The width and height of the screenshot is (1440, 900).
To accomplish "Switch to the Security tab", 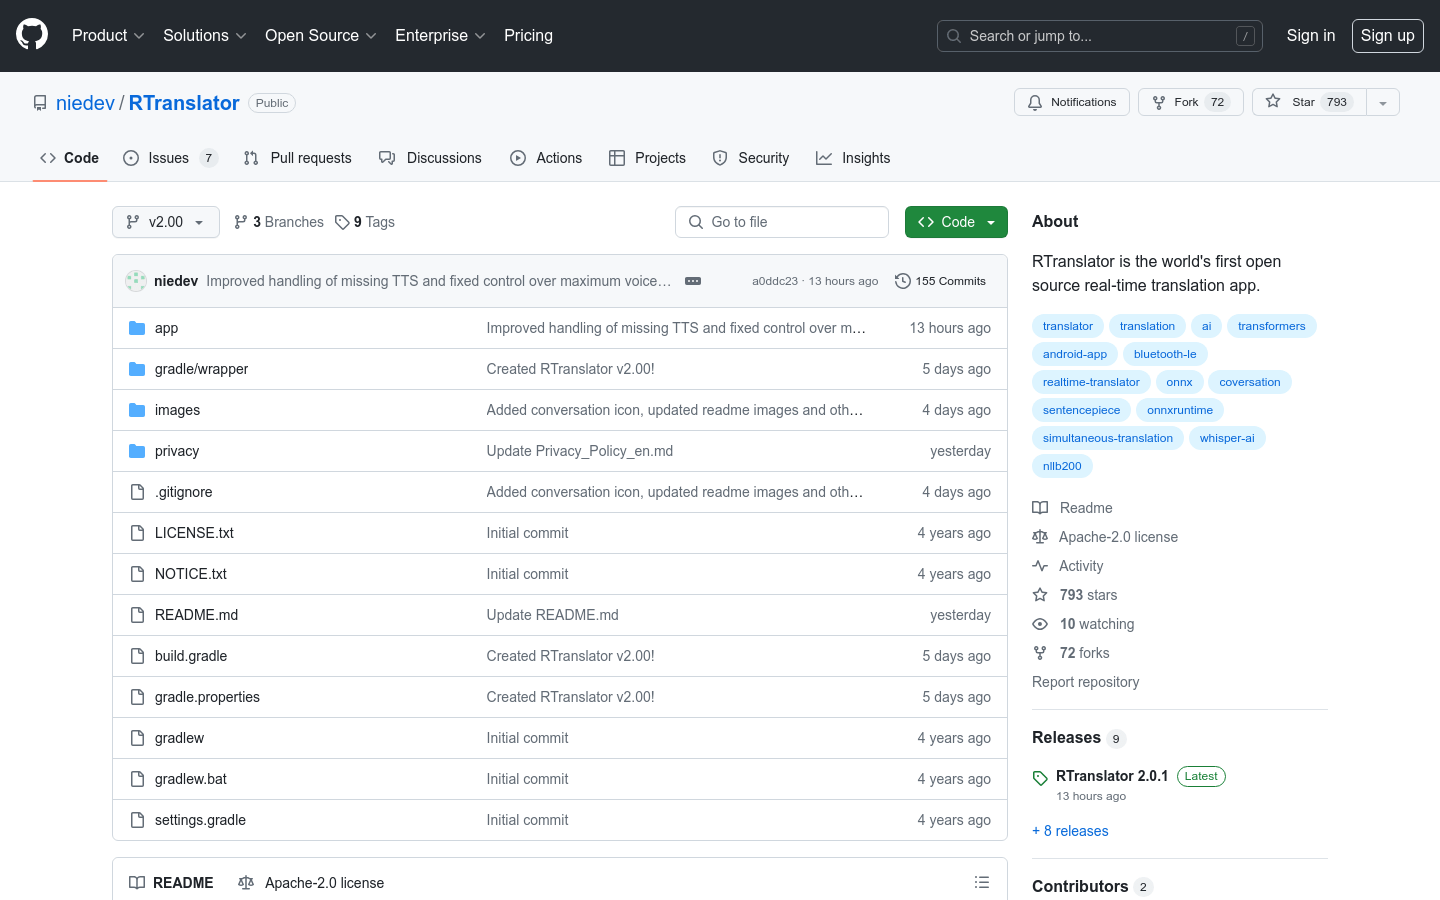I will click(751, 158).
